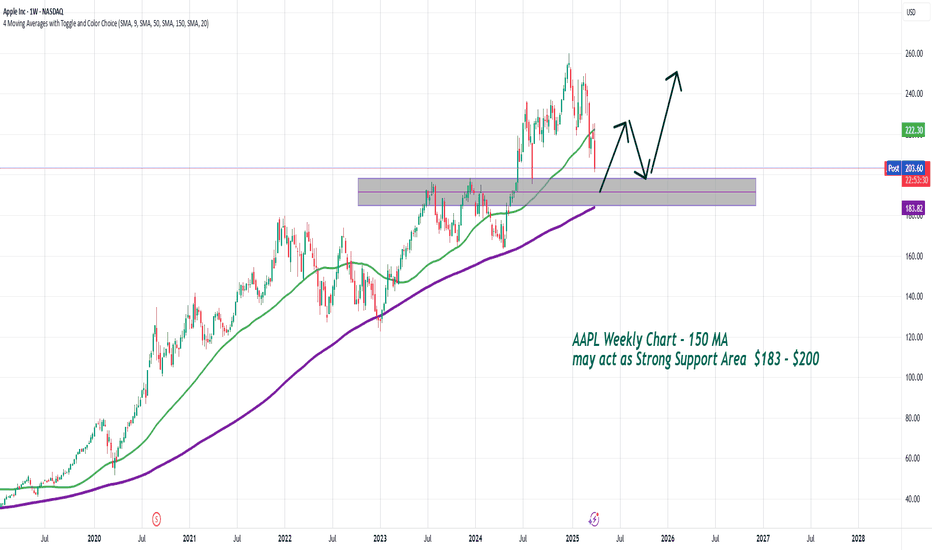The image size is (932, 550).
Task: Select the 'AAPL Weekly Chart - 150 MA' annotation text
Action: [650, 340]
